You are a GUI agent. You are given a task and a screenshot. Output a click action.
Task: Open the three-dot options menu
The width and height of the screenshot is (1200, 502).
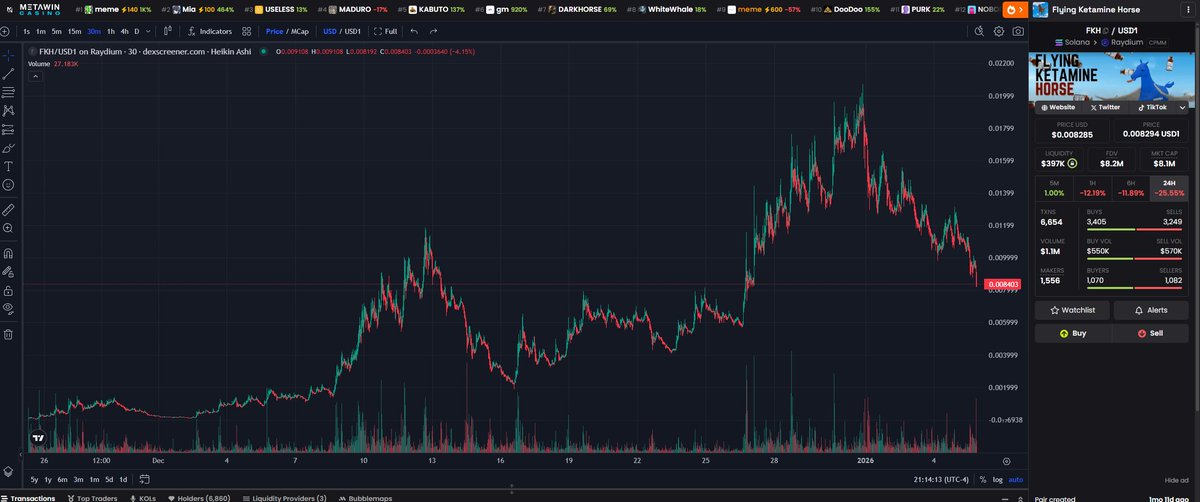1189,11
